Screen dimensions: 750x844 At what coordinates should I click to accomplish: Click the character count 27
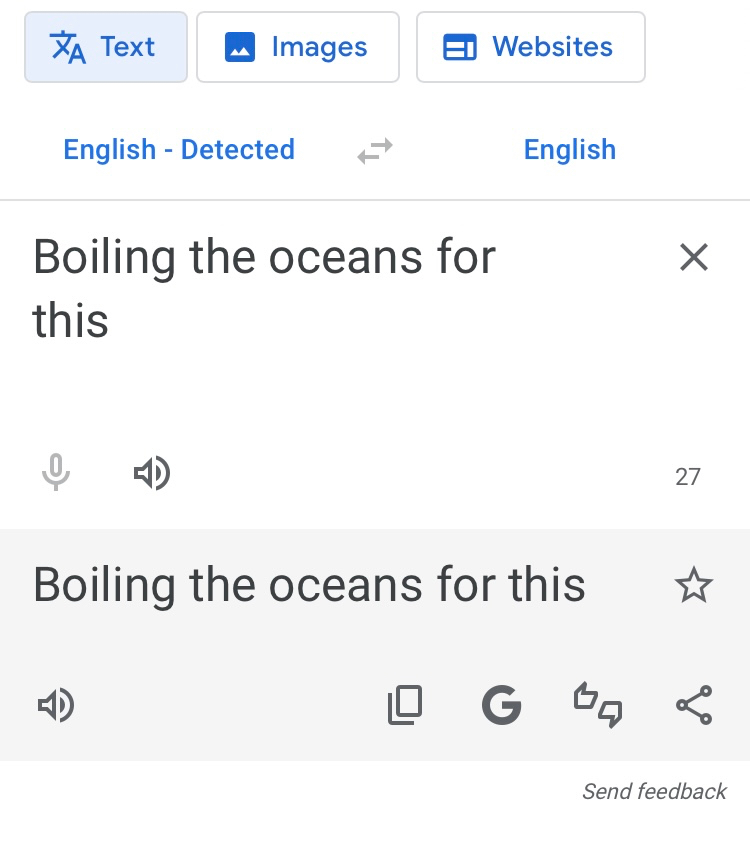click(688, 477)
